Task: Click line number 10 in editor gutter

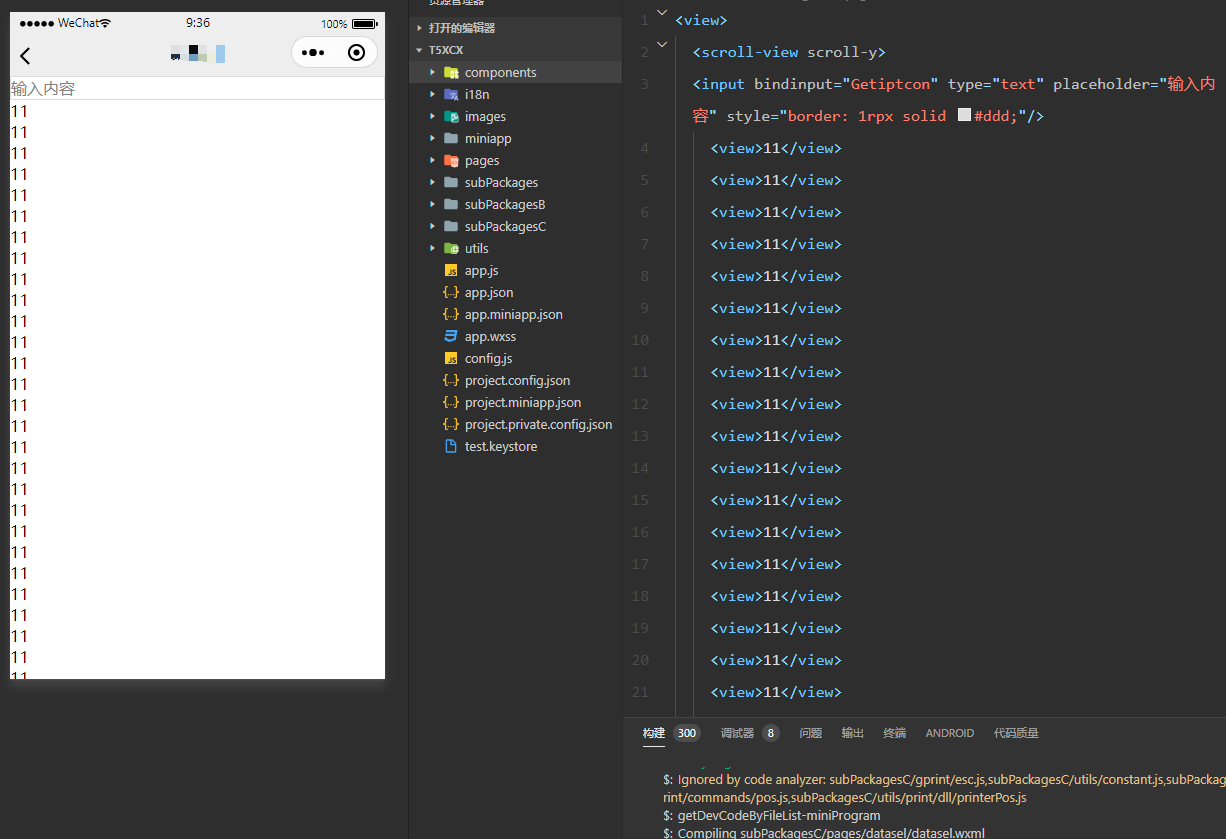Action: tap(640, 340)
